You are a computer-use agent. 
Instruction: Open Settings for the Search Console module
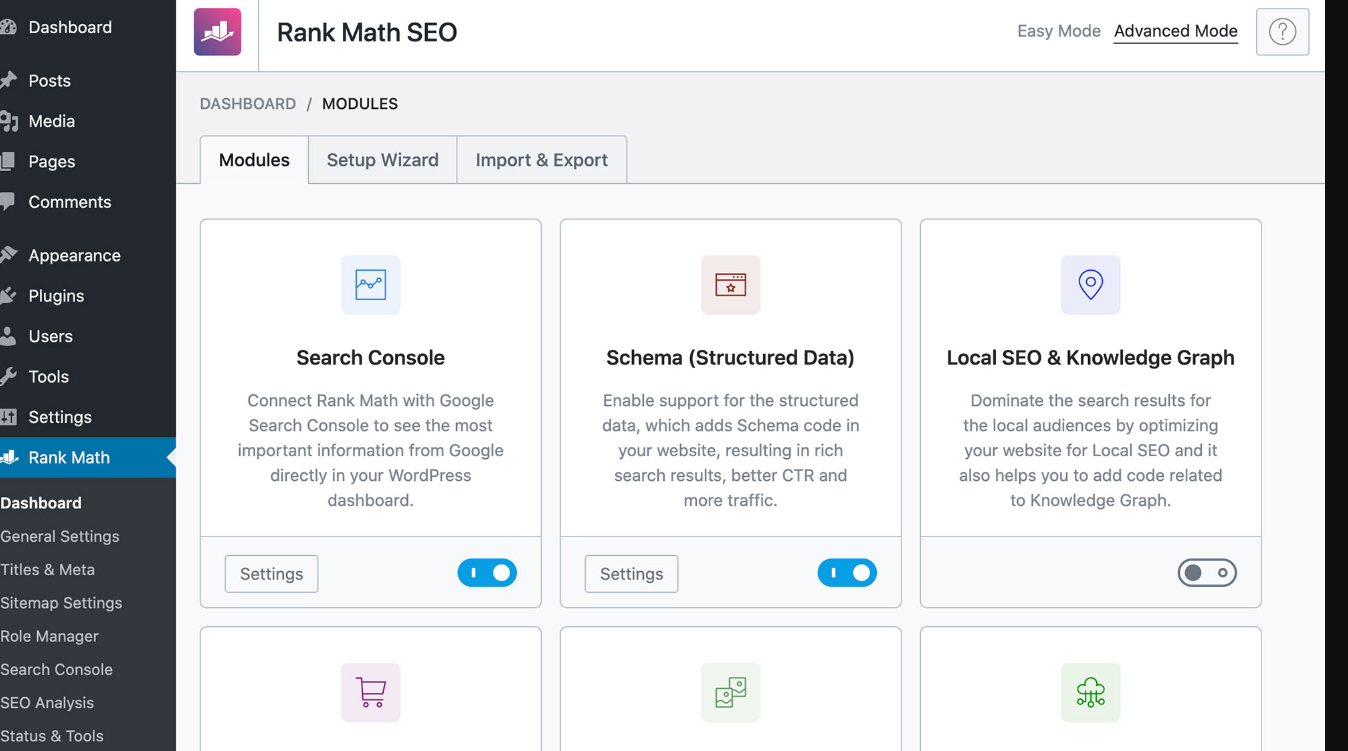point(271,574)
